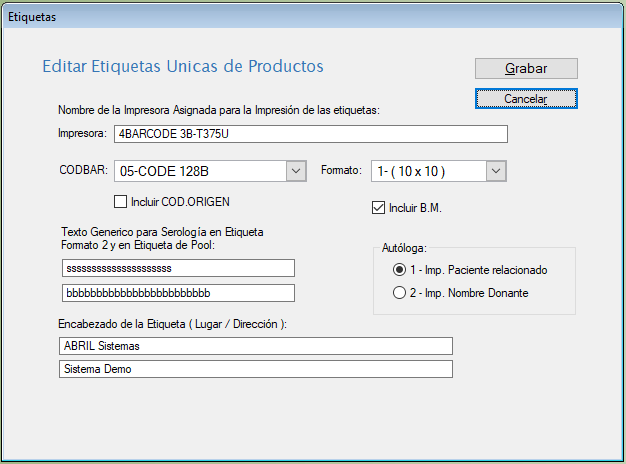
Task: Click the Etiquetas window title bar
Action: (300, 17)
